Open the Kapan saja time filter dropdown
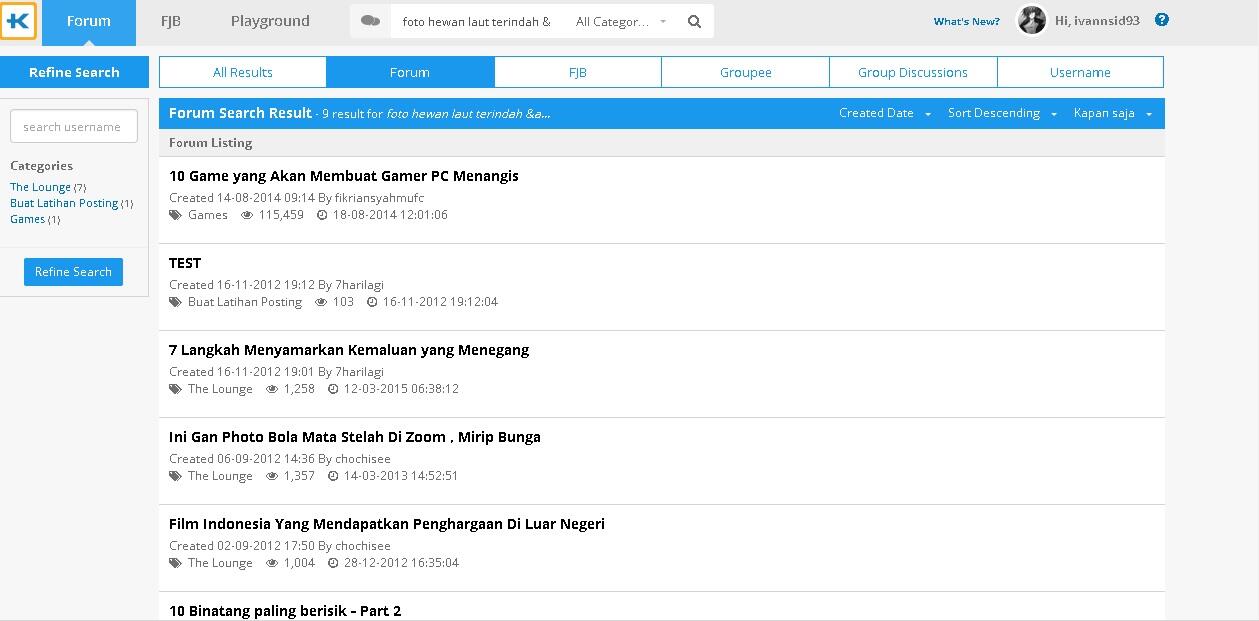1259x621 pixels. tap(1113, 113)
